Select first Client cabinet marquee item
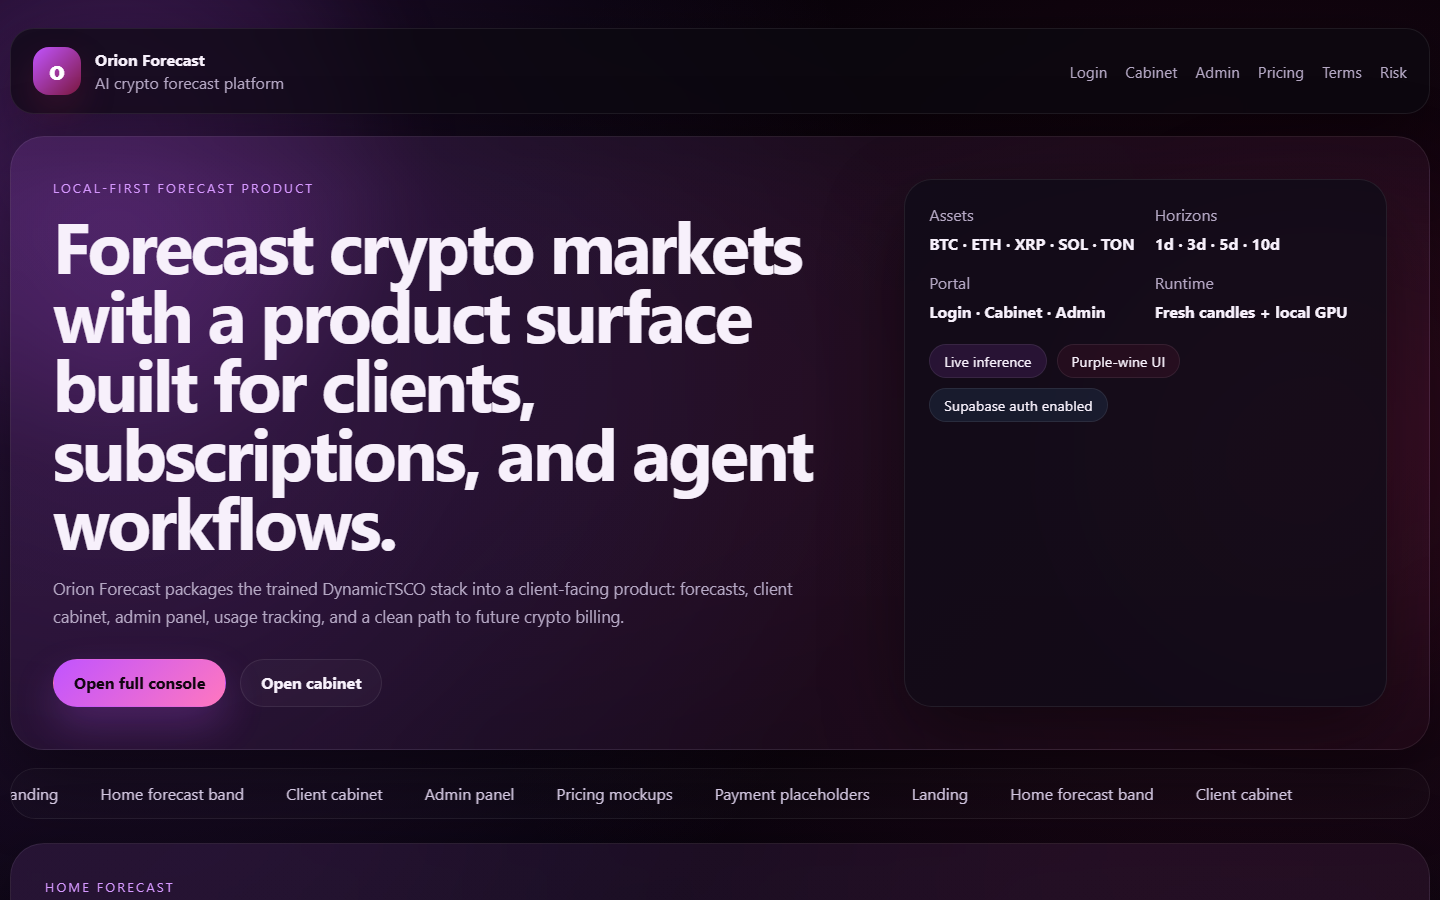1440x900 pixels. pyautogui.click(x=334, y=795)
